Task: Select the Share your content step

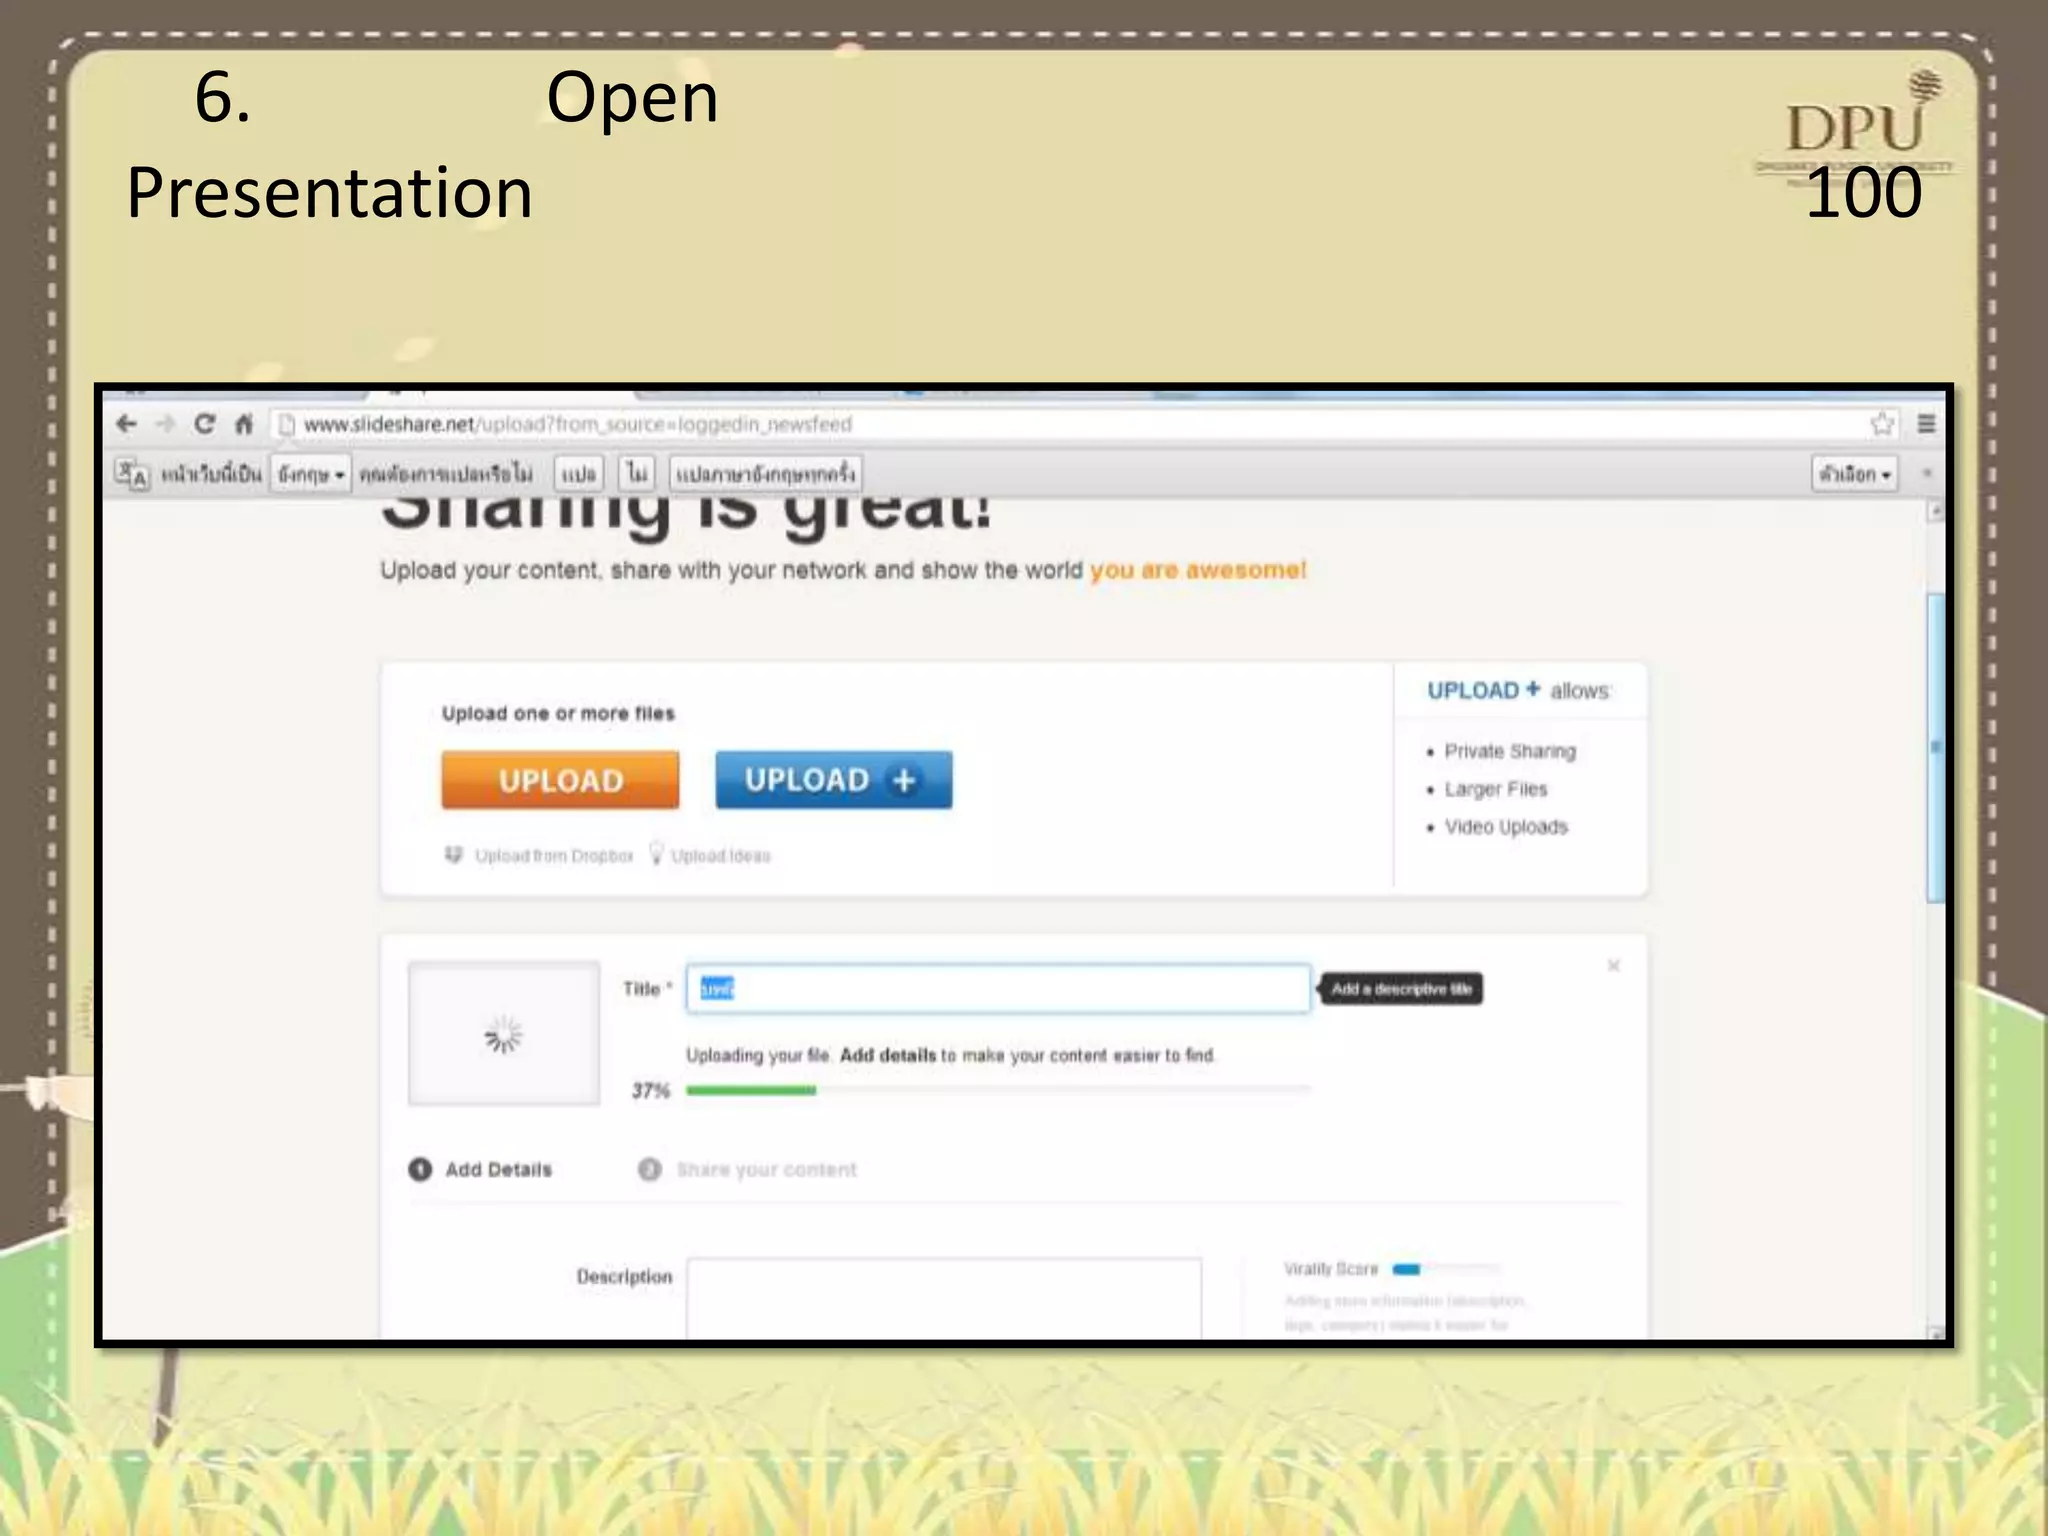Action: [748, 1170]
